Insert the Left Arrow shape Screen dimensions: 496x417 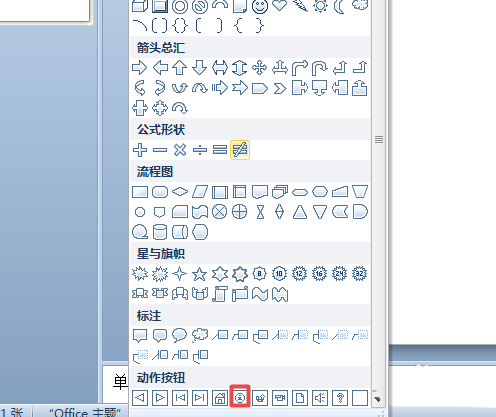coord(160,68)
